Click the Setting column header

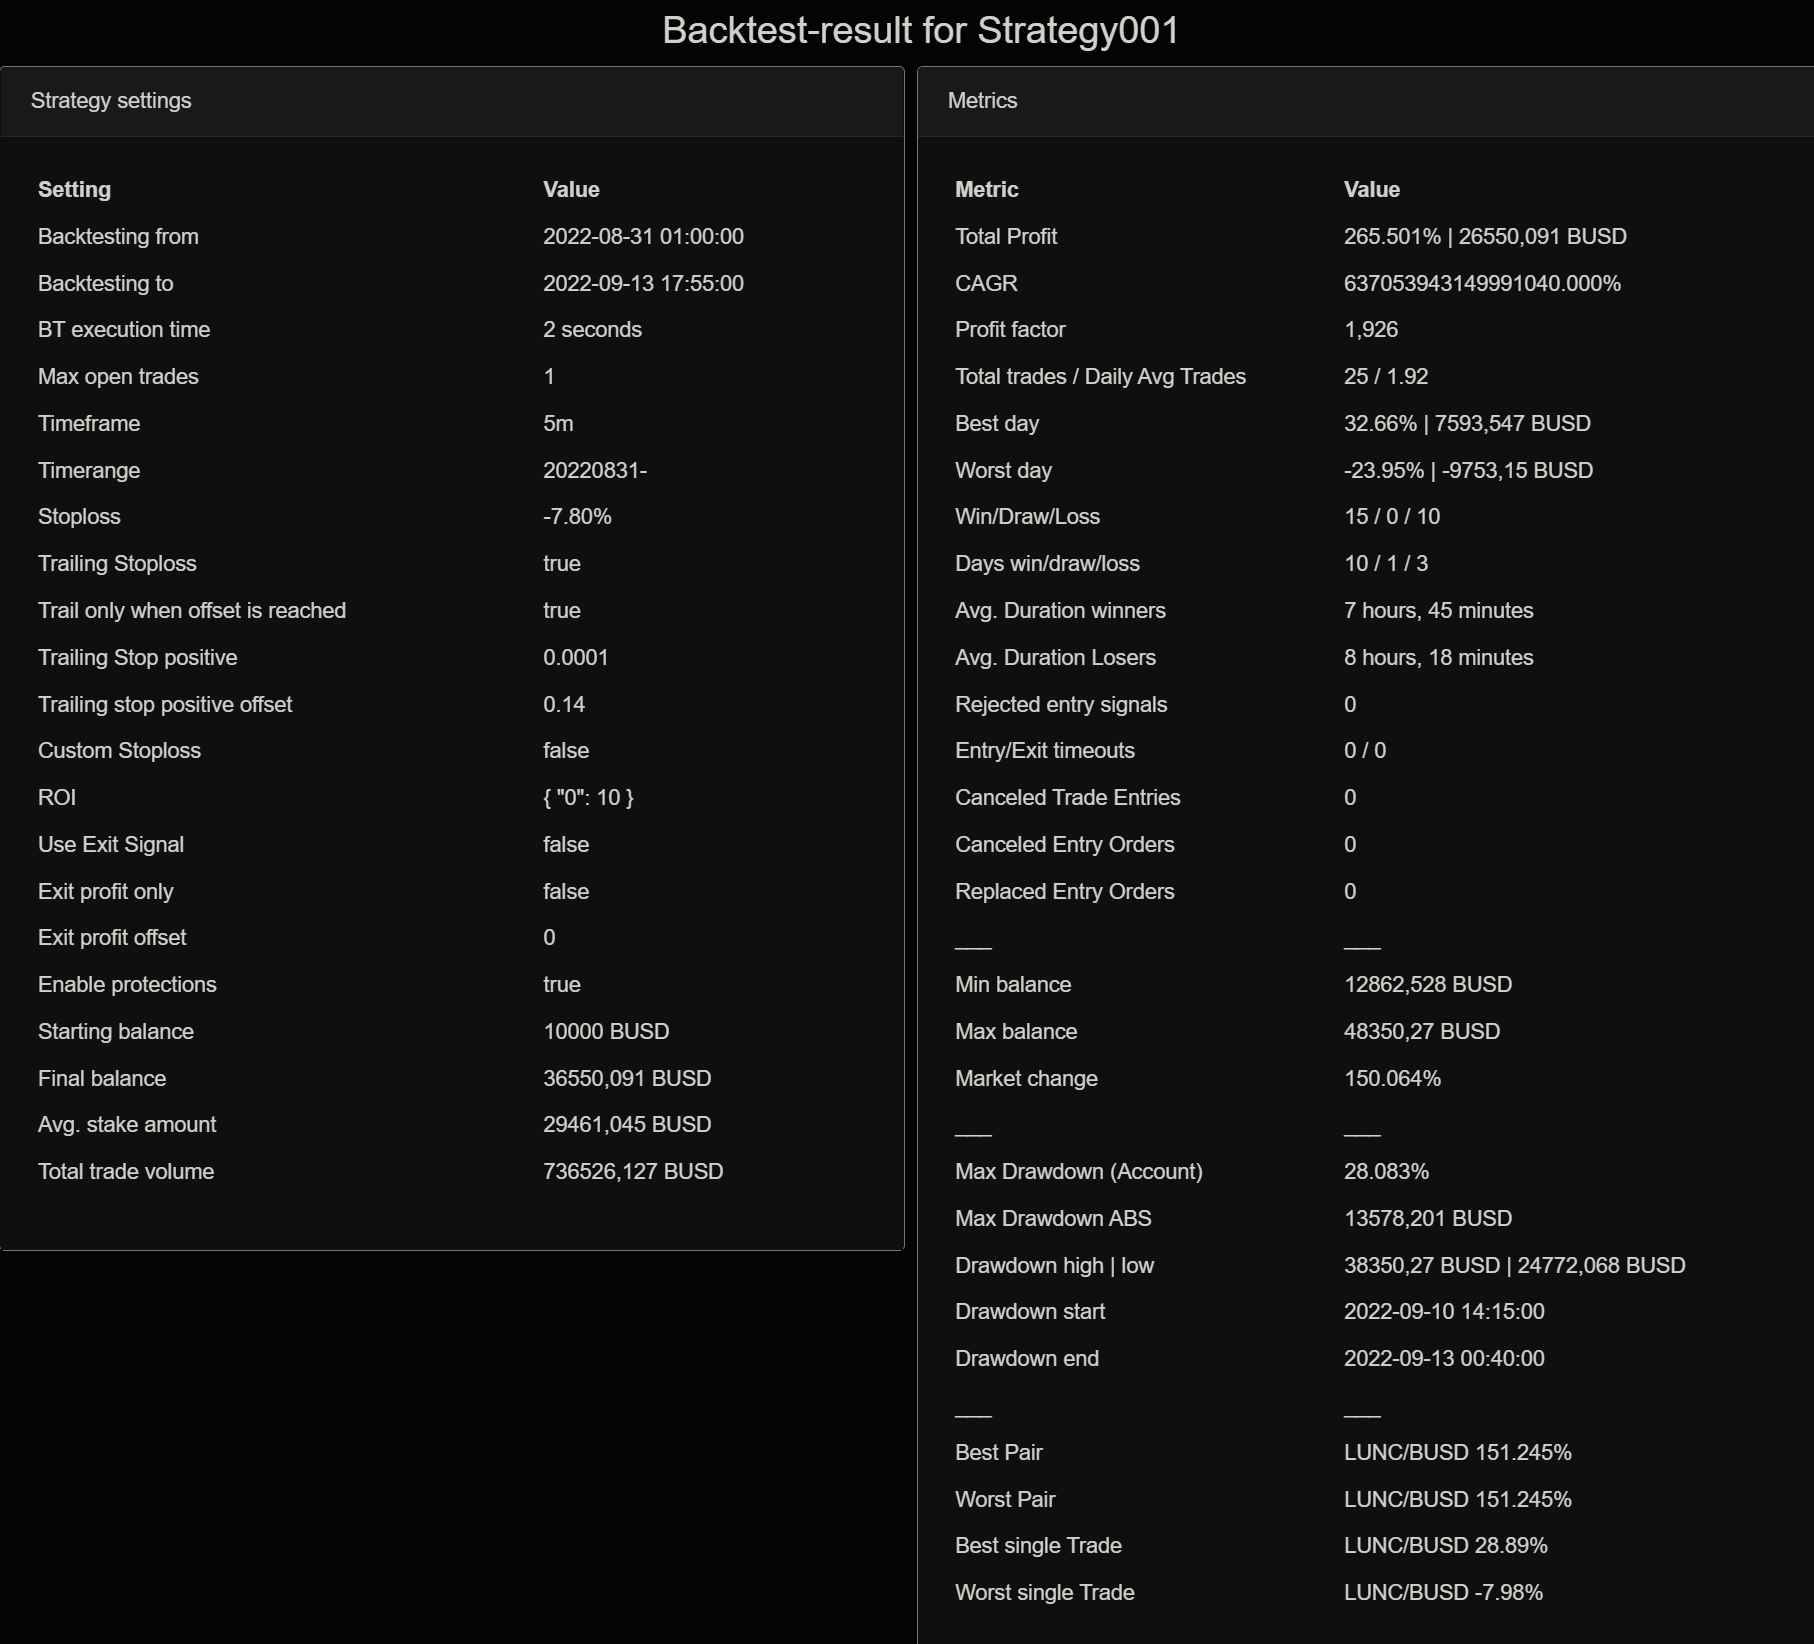74,189
